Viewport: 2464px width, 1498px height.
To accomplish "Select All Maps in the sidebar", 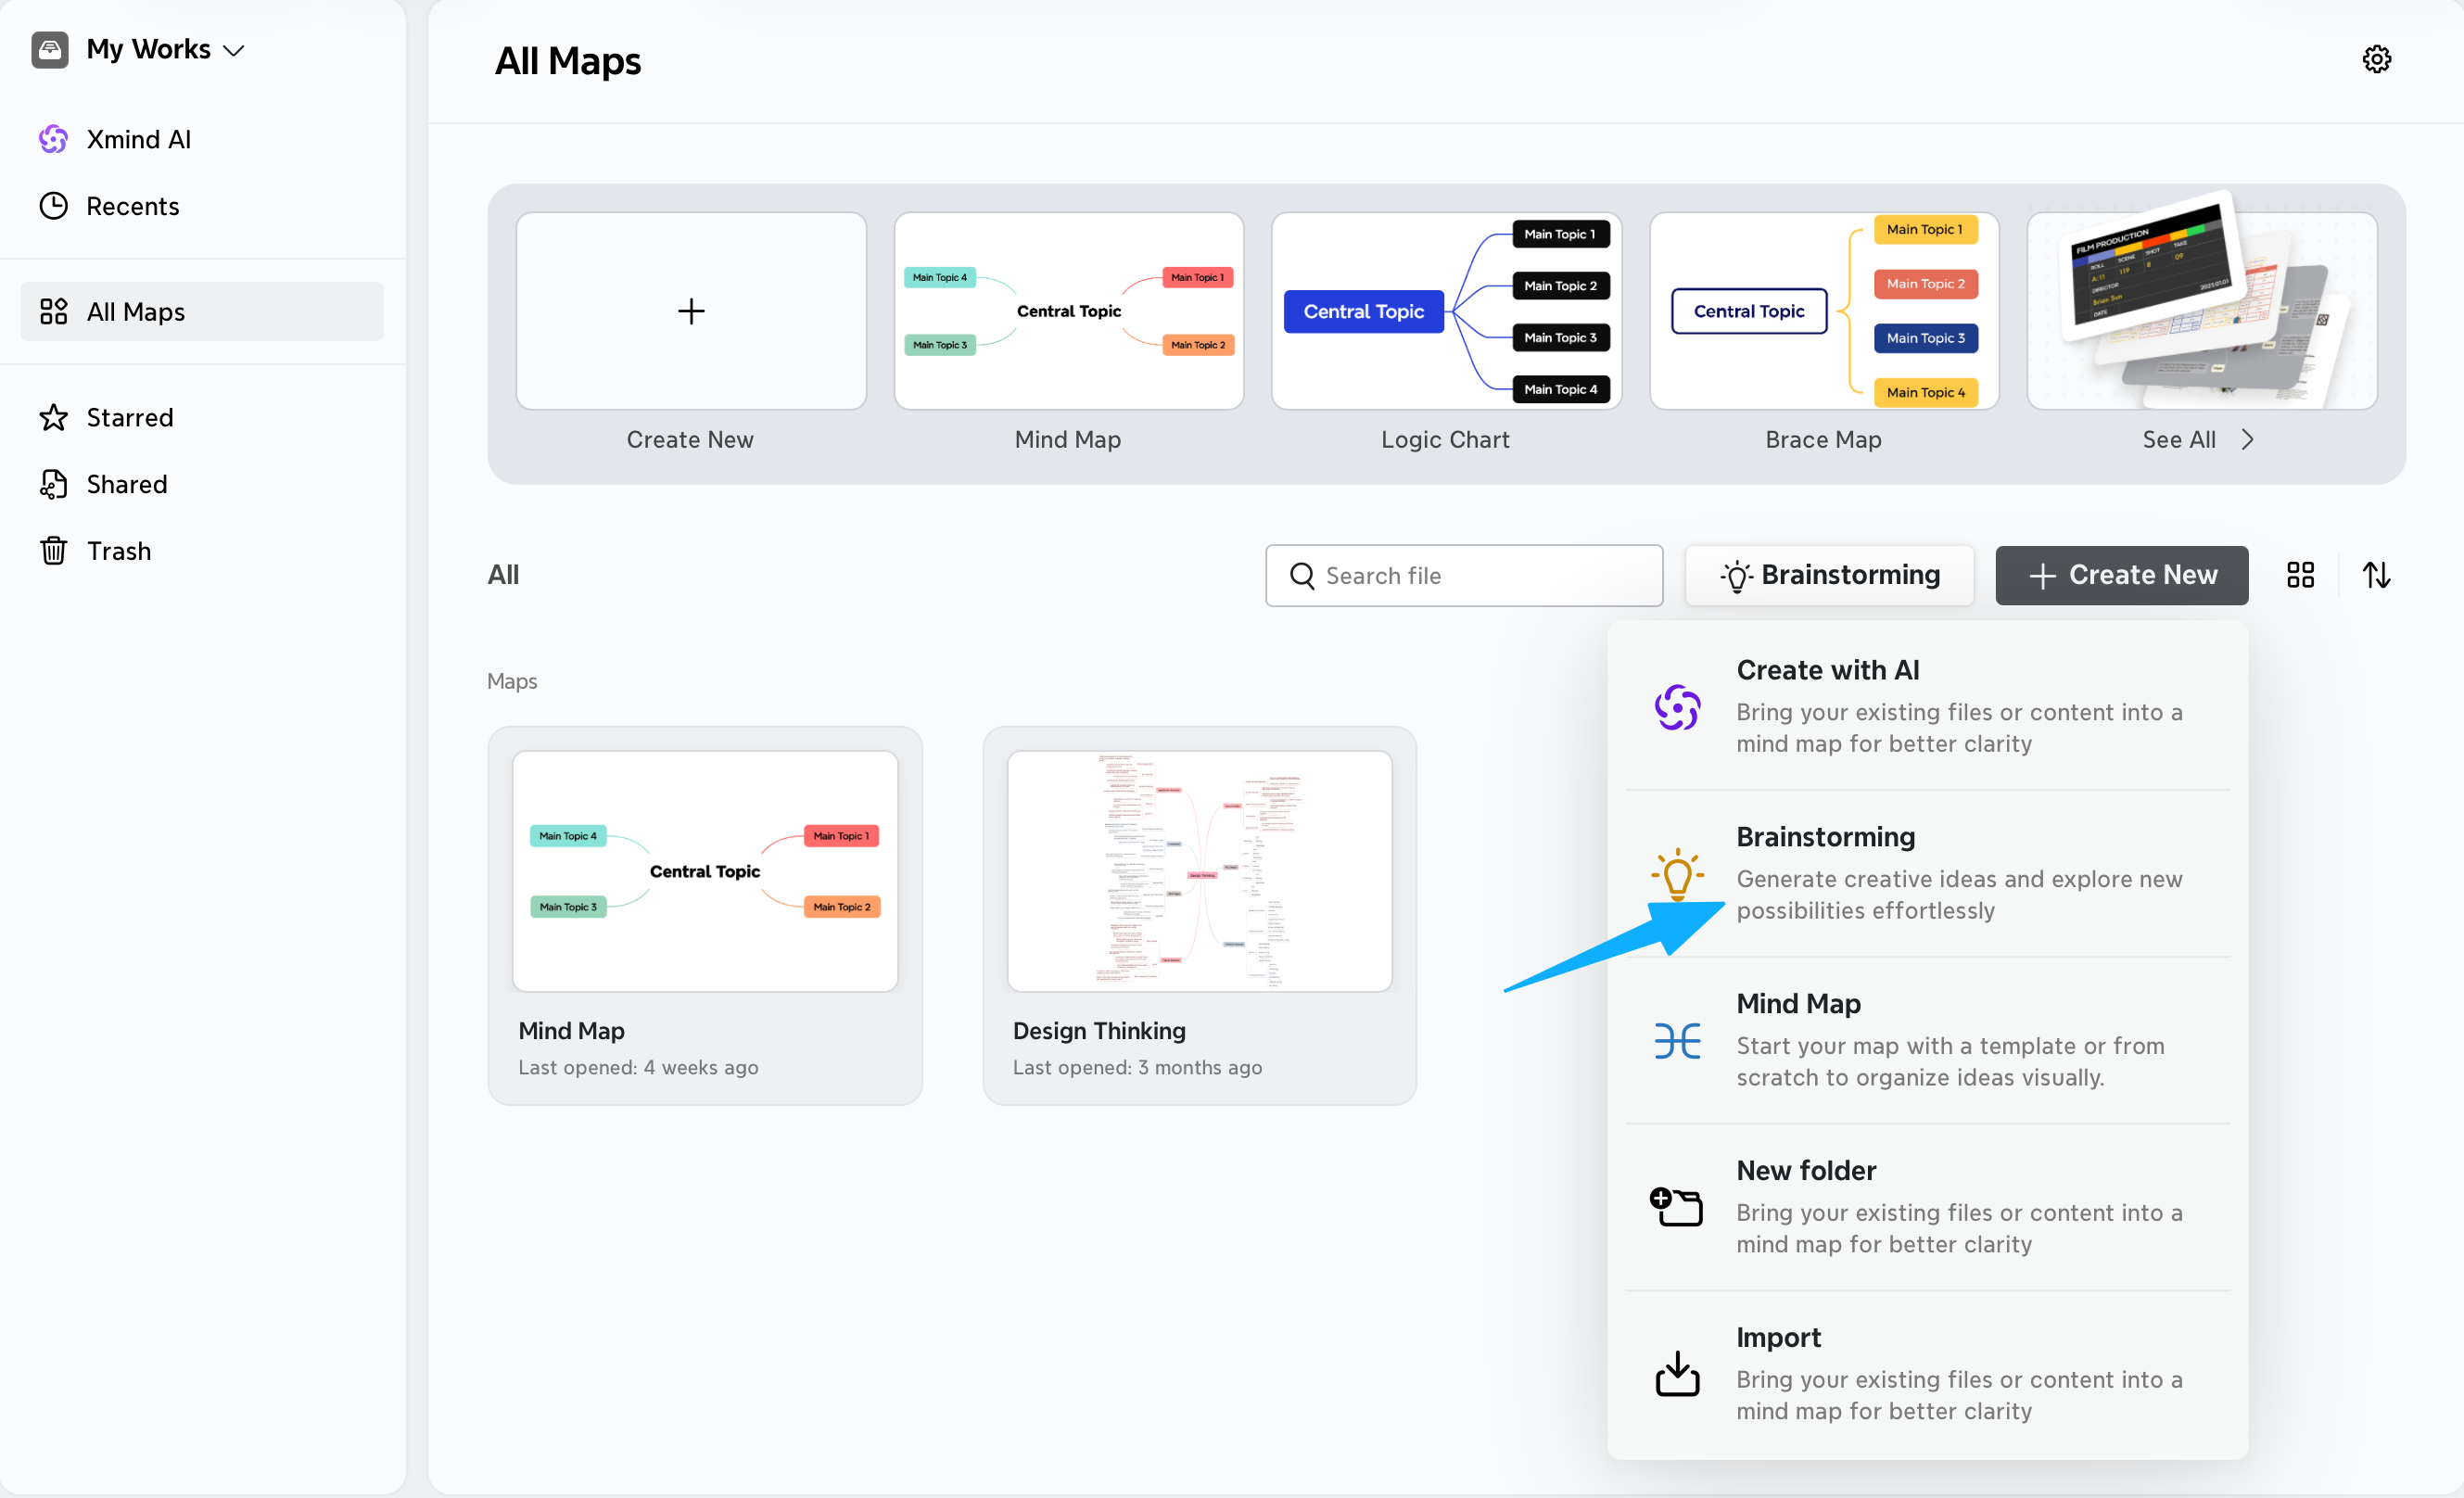I will [x=201, y=311].
